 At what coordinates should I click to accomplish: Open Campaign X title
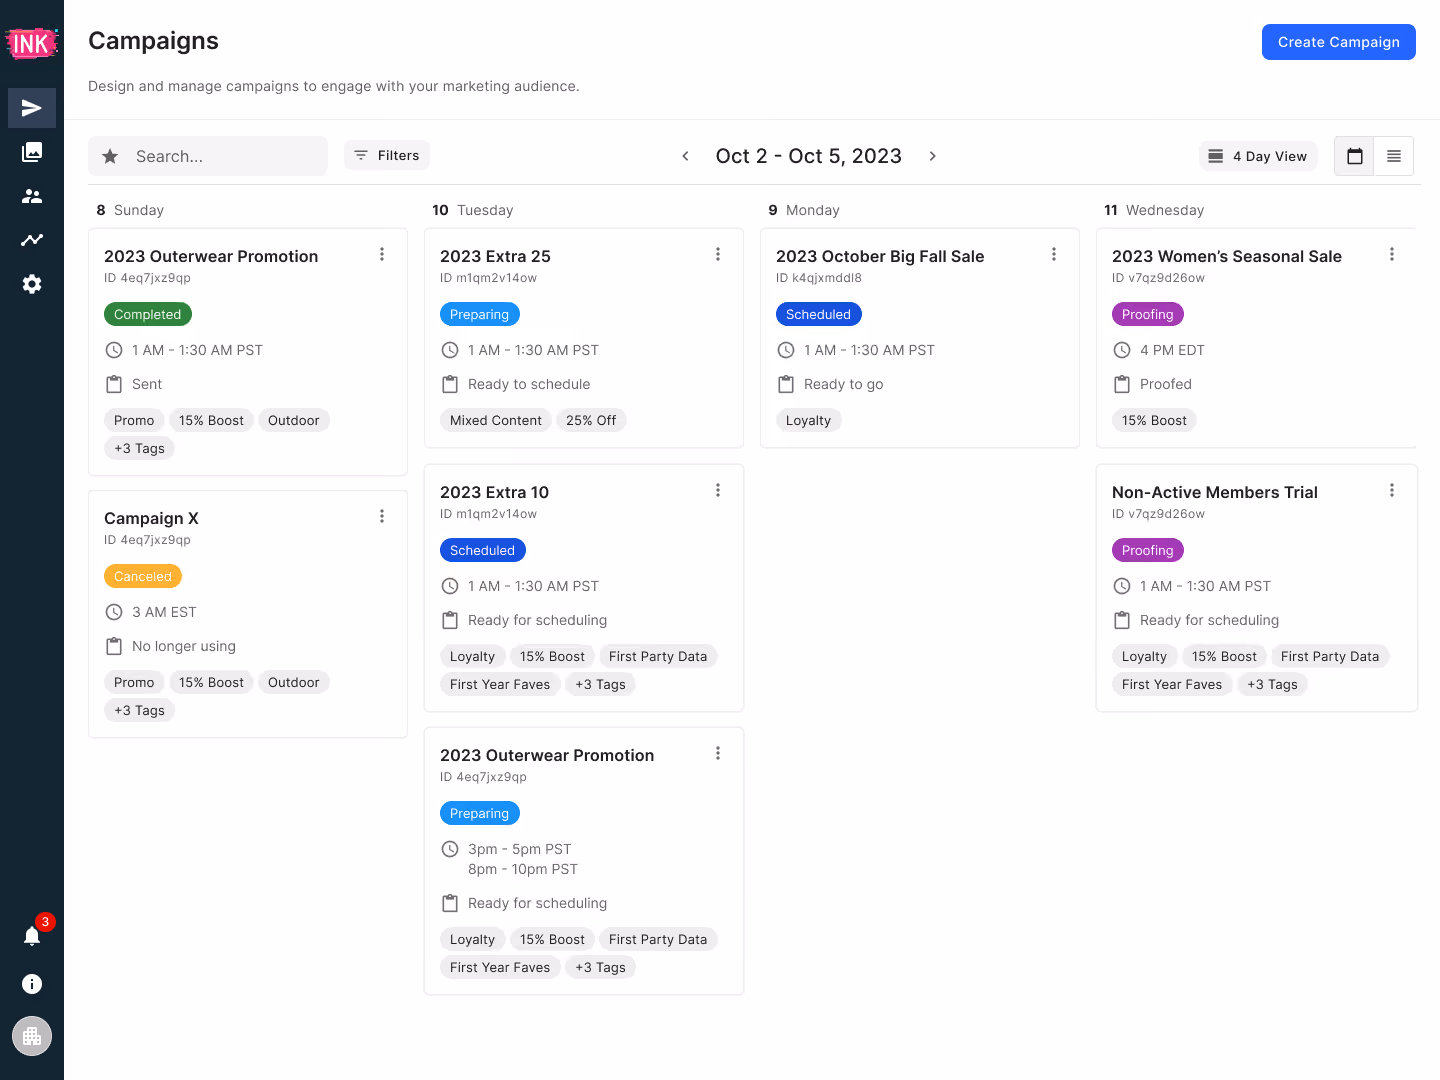pos(151,518)
